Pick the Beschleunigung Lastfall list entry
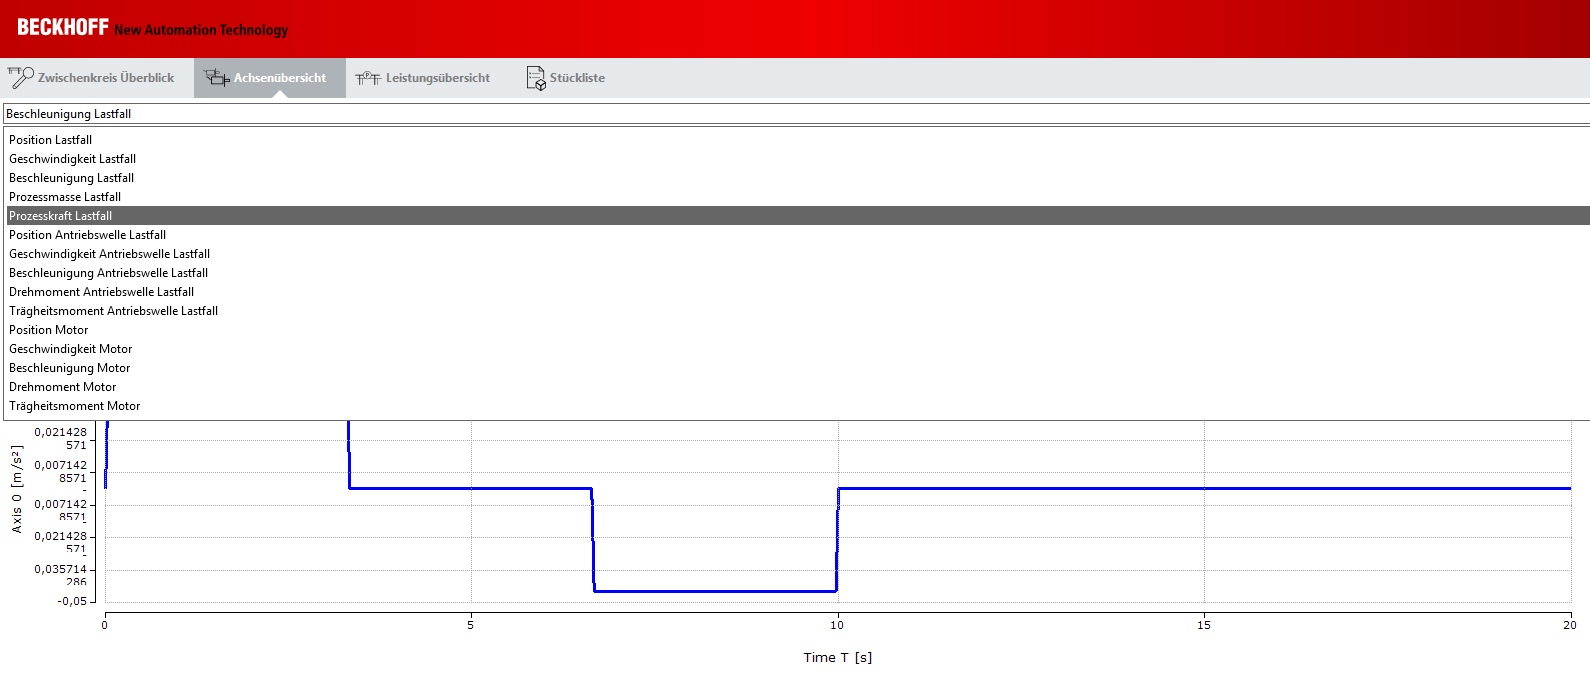 click(798, 178)
